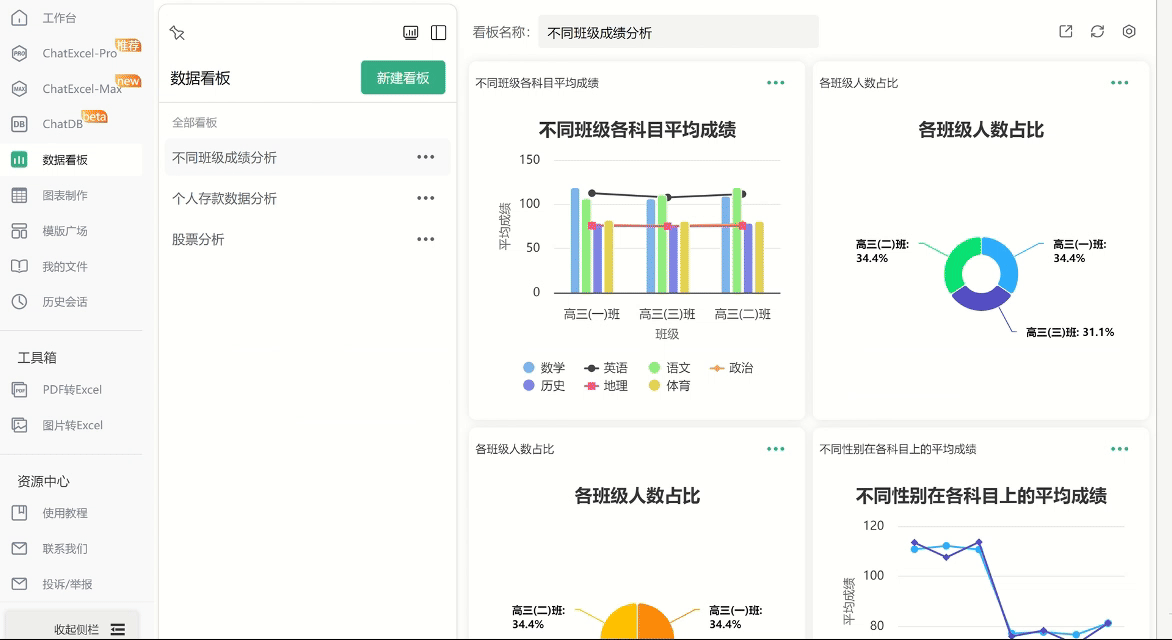
Task: Open dashboard in external window icon
Action: 1066,32
